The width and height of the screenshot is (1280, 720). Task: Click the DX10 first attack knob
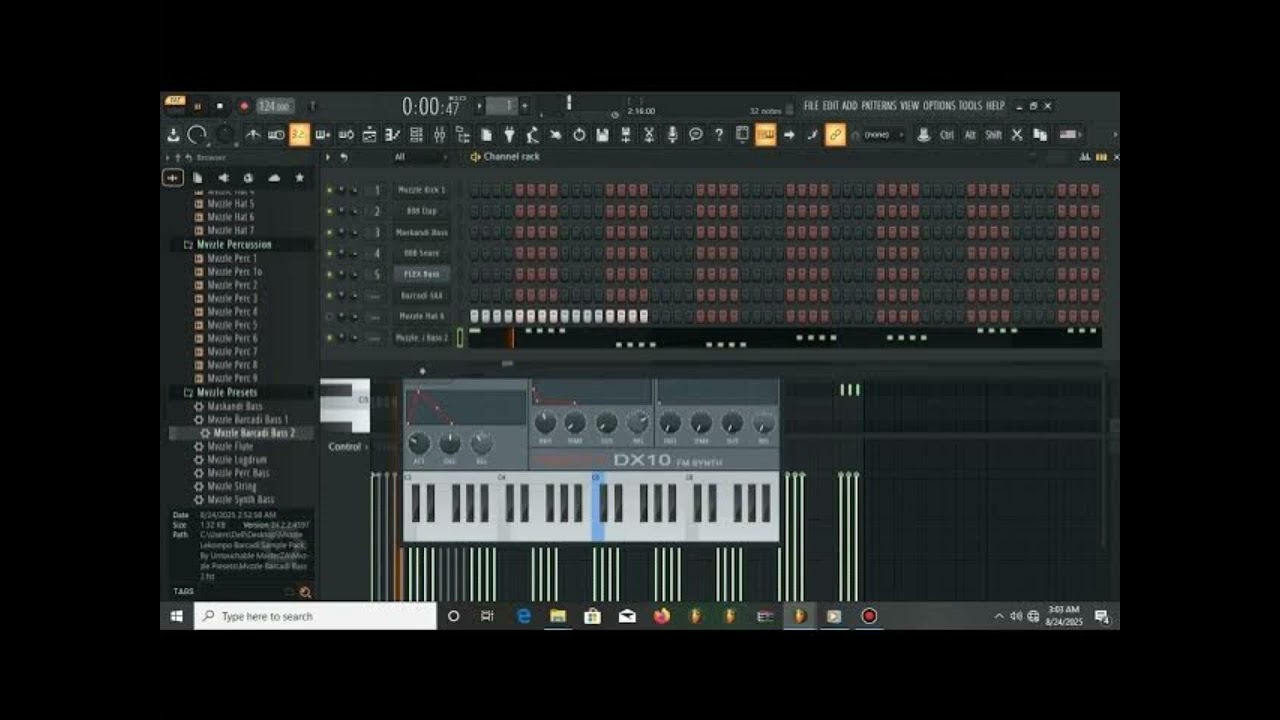click(x=419, y=443)
